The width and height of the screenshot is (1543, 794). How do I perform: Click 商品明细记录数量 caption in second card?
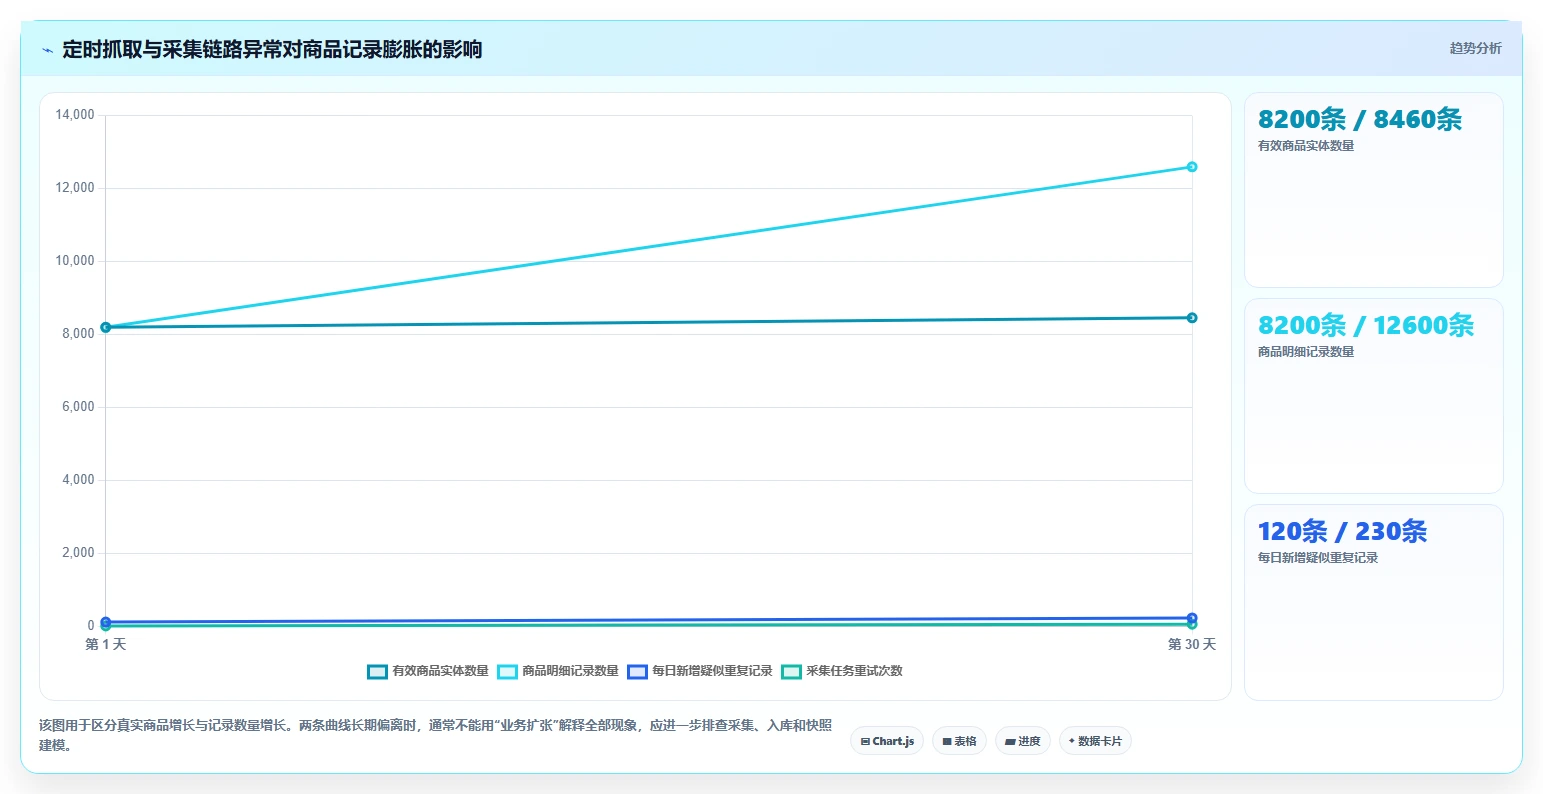pyautogui.click(x=1306, y=352)
